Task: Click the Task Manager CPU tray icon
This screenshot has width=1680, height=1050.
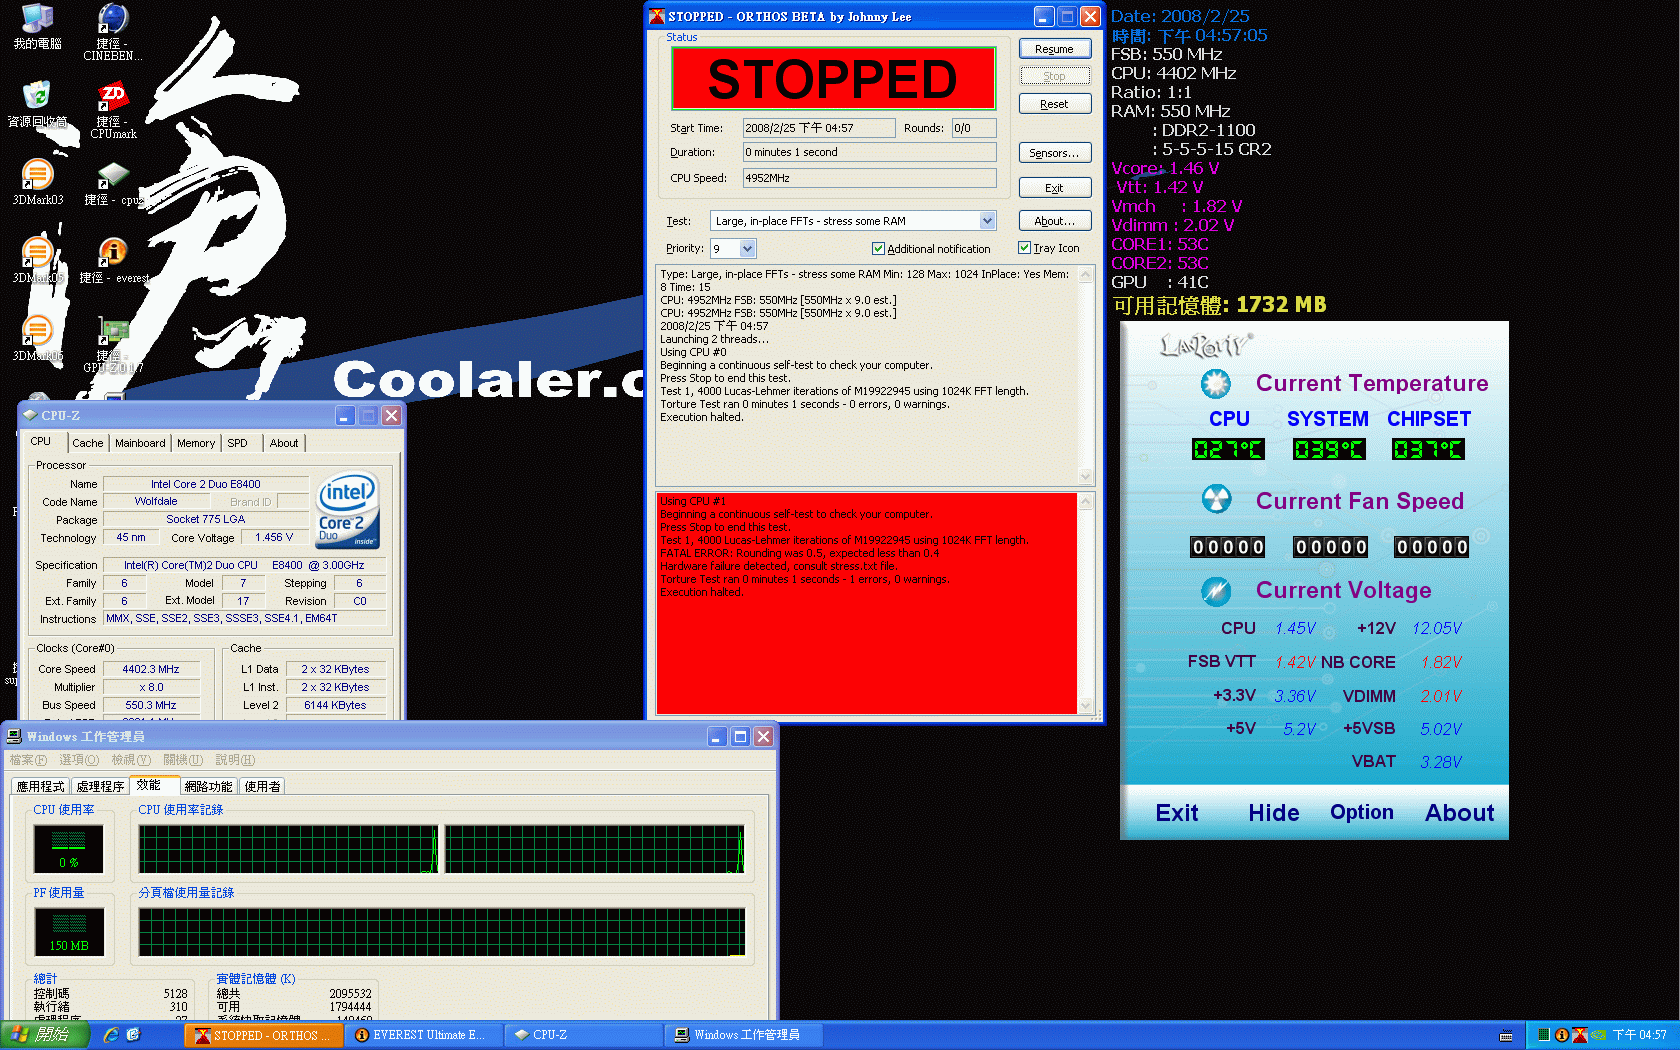Action: (1544, 1035)
